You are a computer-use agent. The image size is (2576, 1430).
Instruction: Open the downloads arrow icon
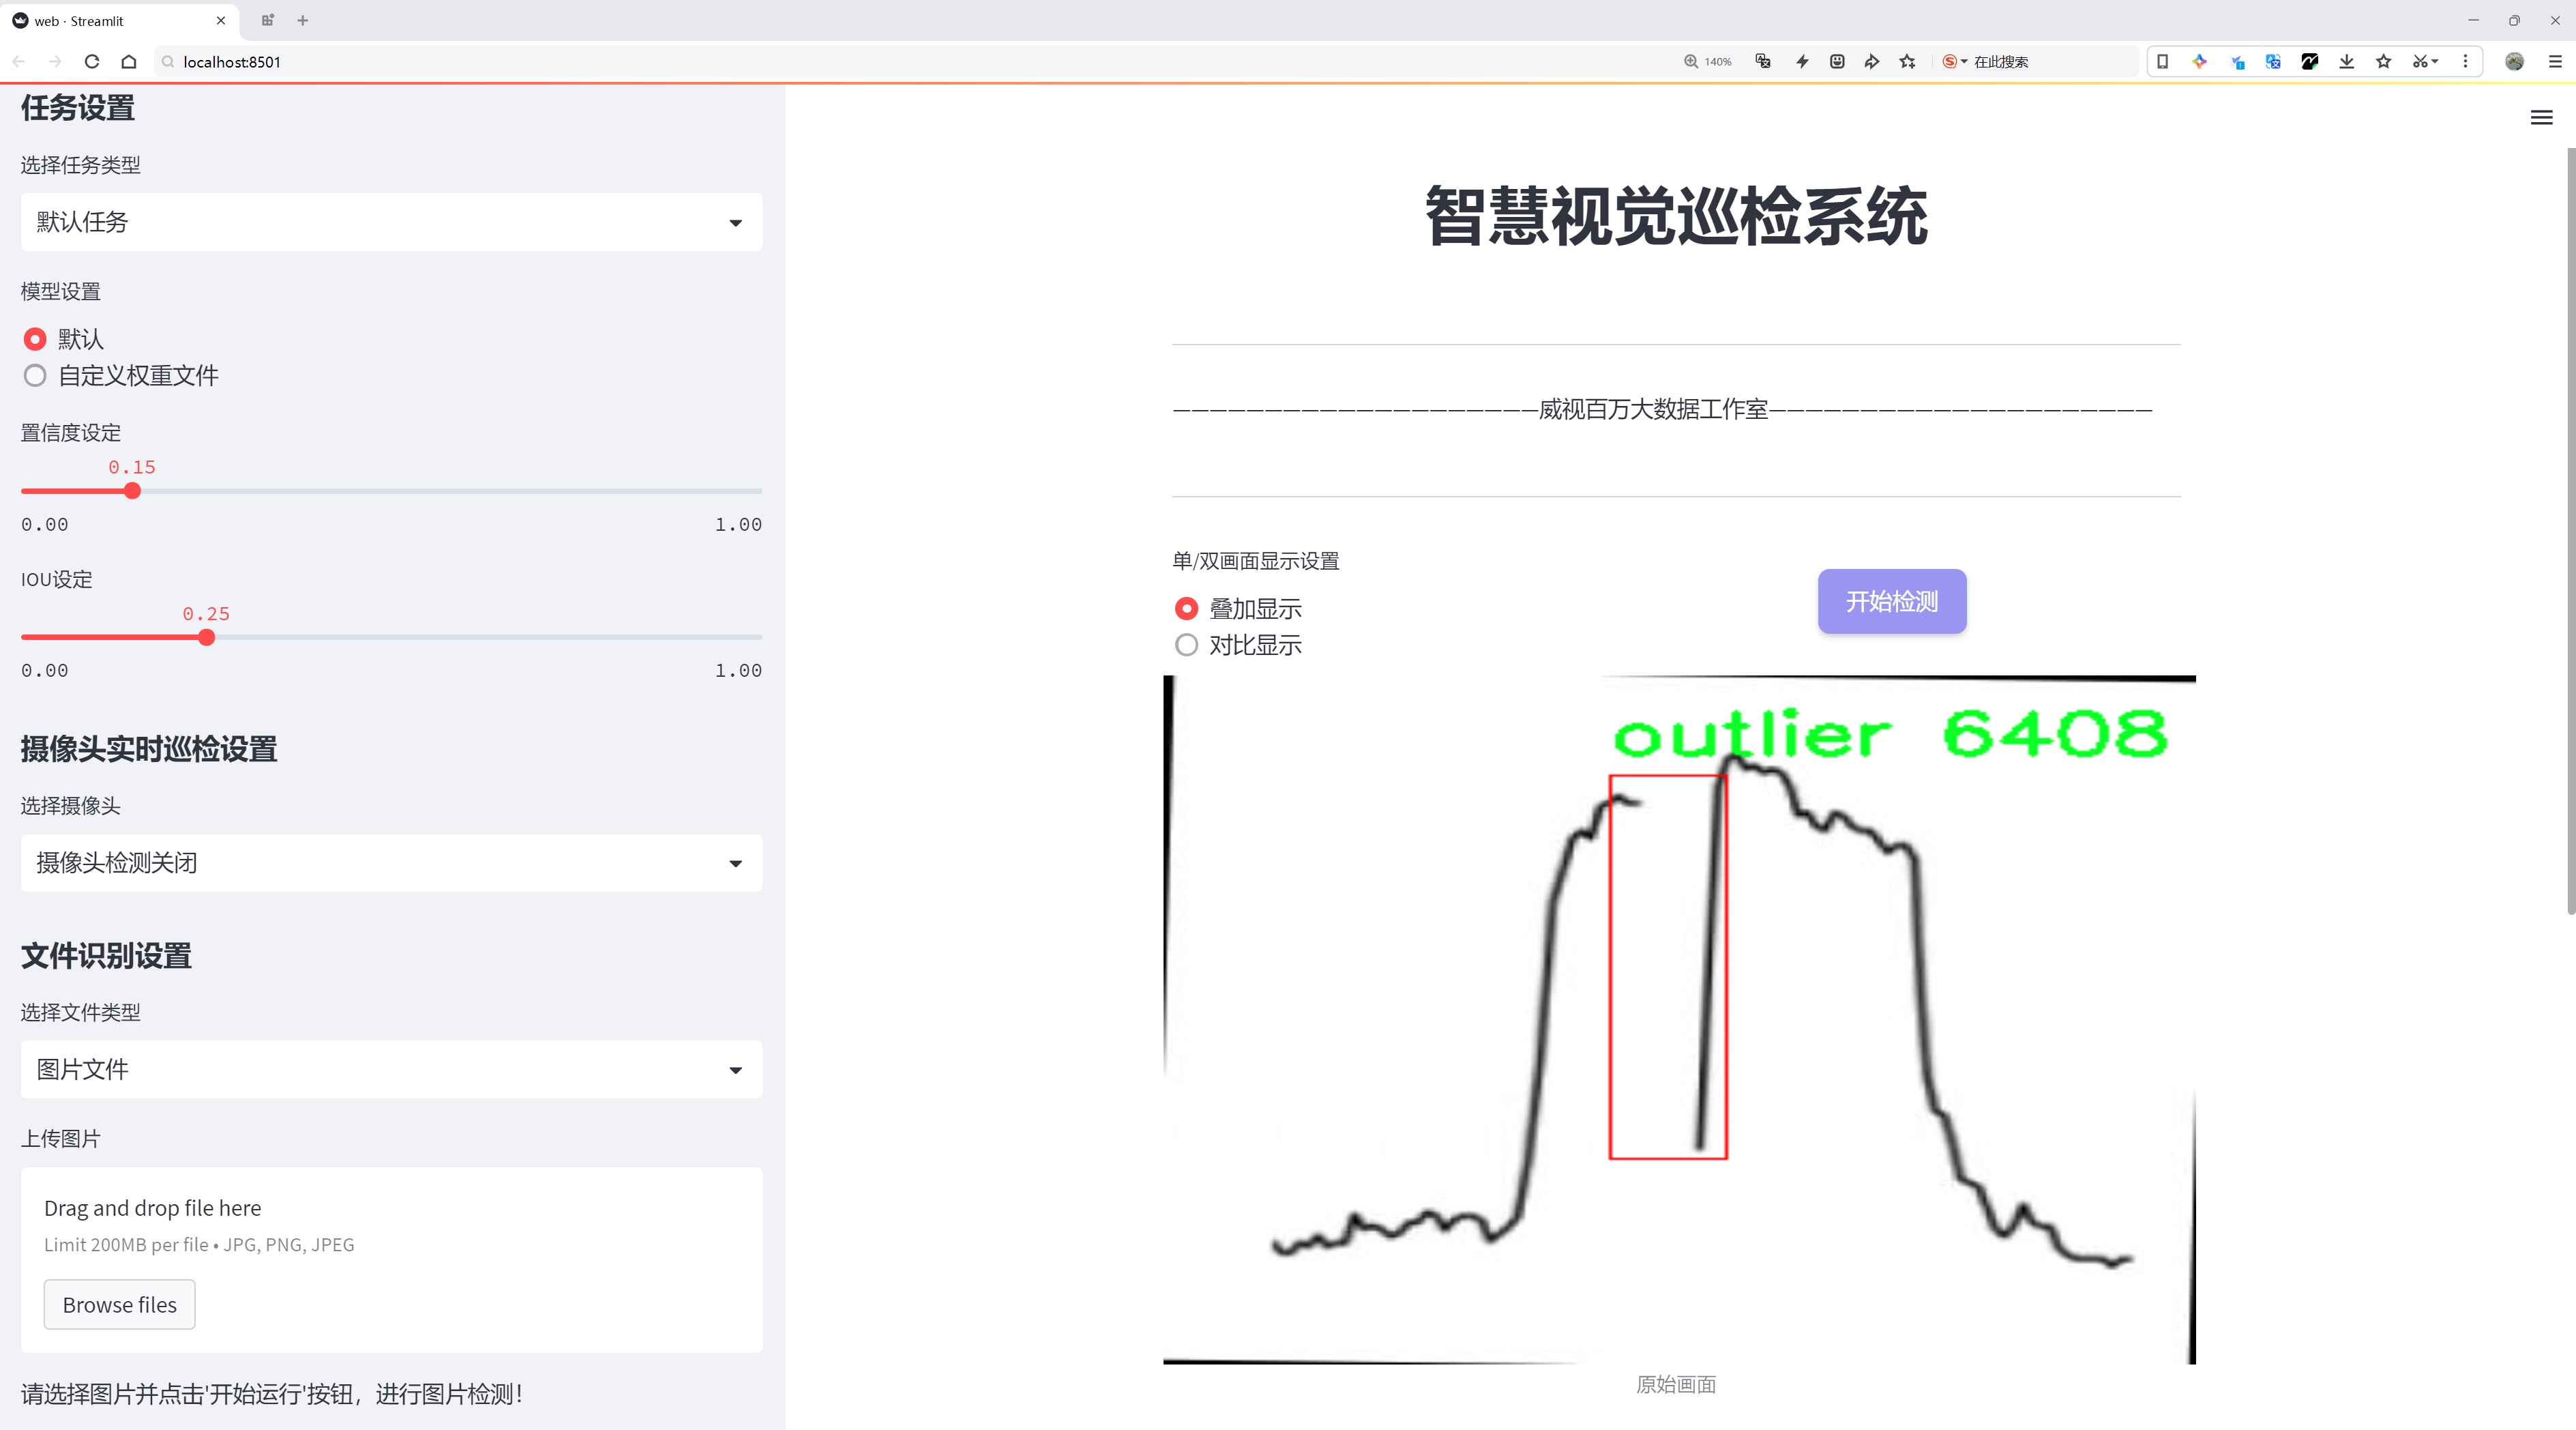[2346, 62]
